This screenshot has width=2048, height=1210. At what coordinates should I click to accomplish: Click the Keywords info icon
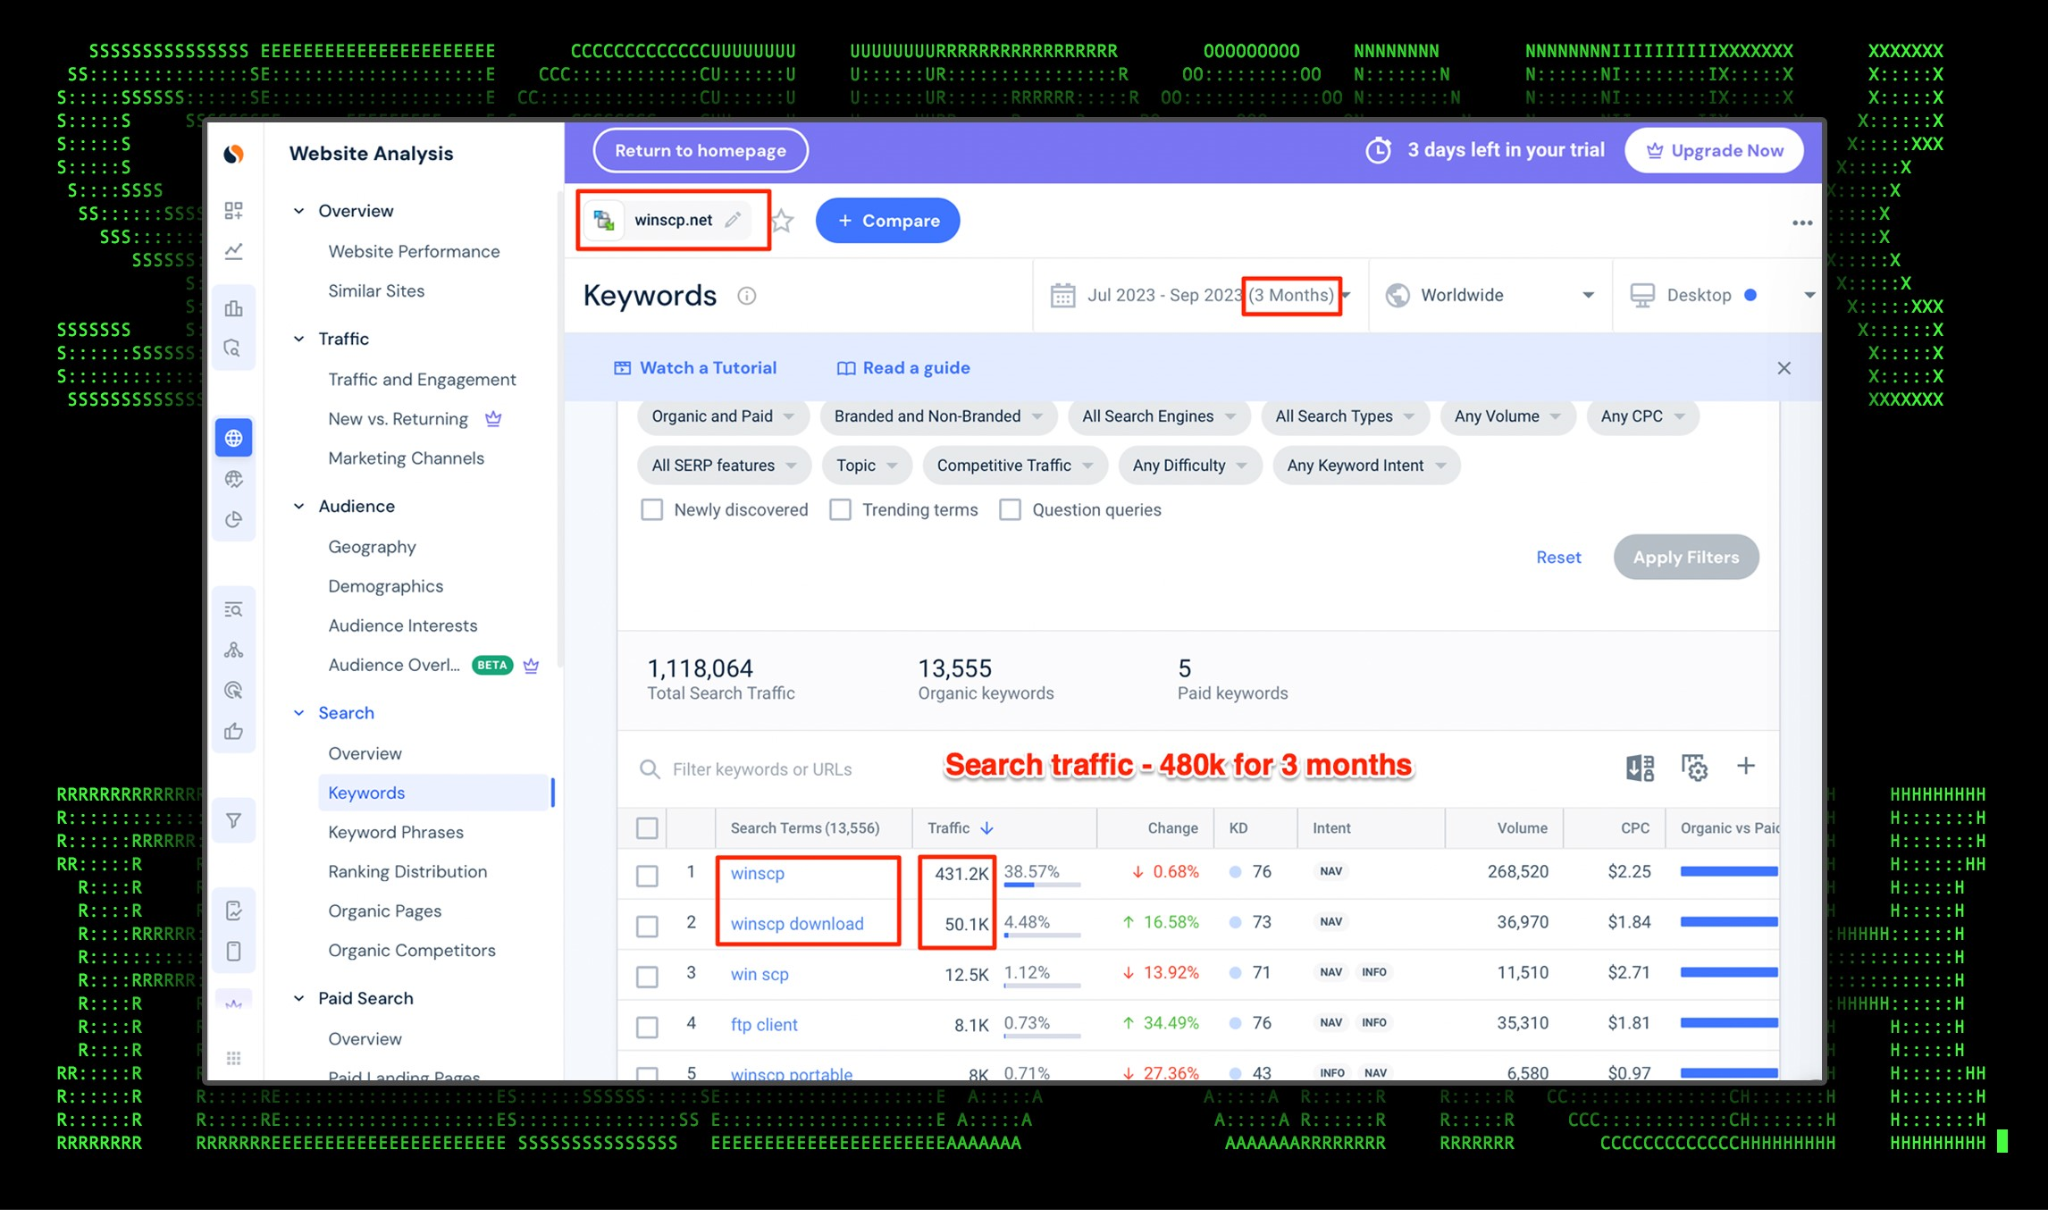(x=746, y=296)
